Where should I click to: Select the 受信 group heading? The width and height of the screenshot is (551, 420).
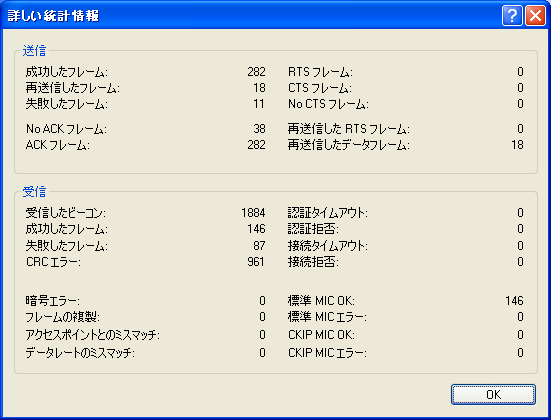click(34, 192)
